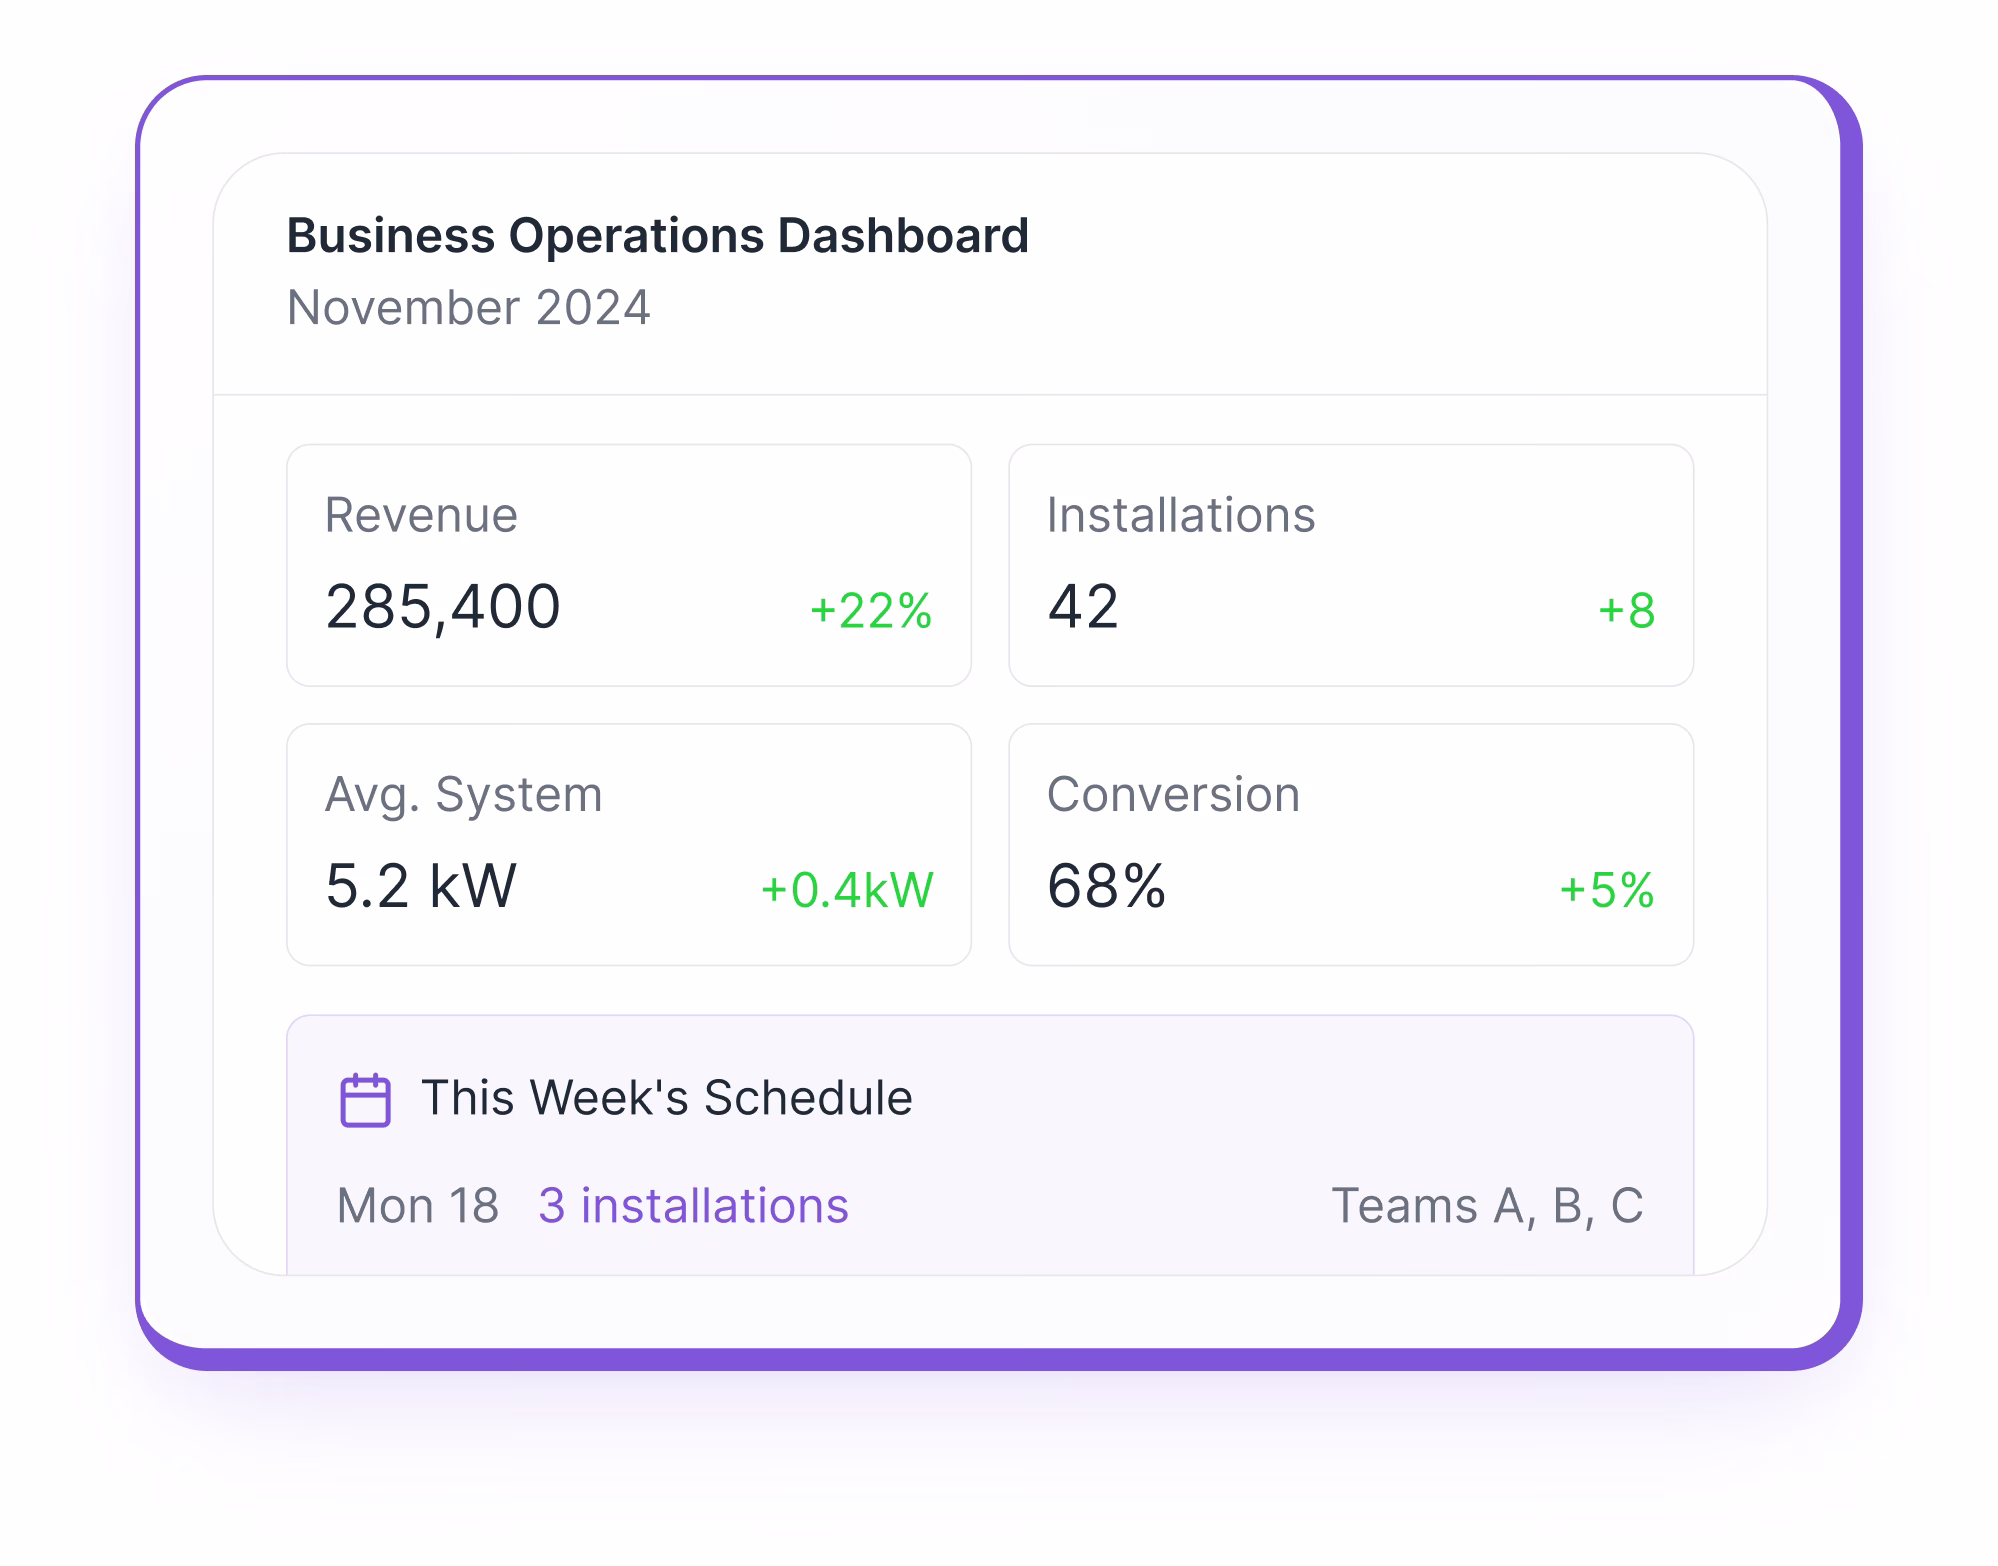Select the Mon 18 schedule row date
The height and width of the screenshot is (1566, 1998).
417,1205
